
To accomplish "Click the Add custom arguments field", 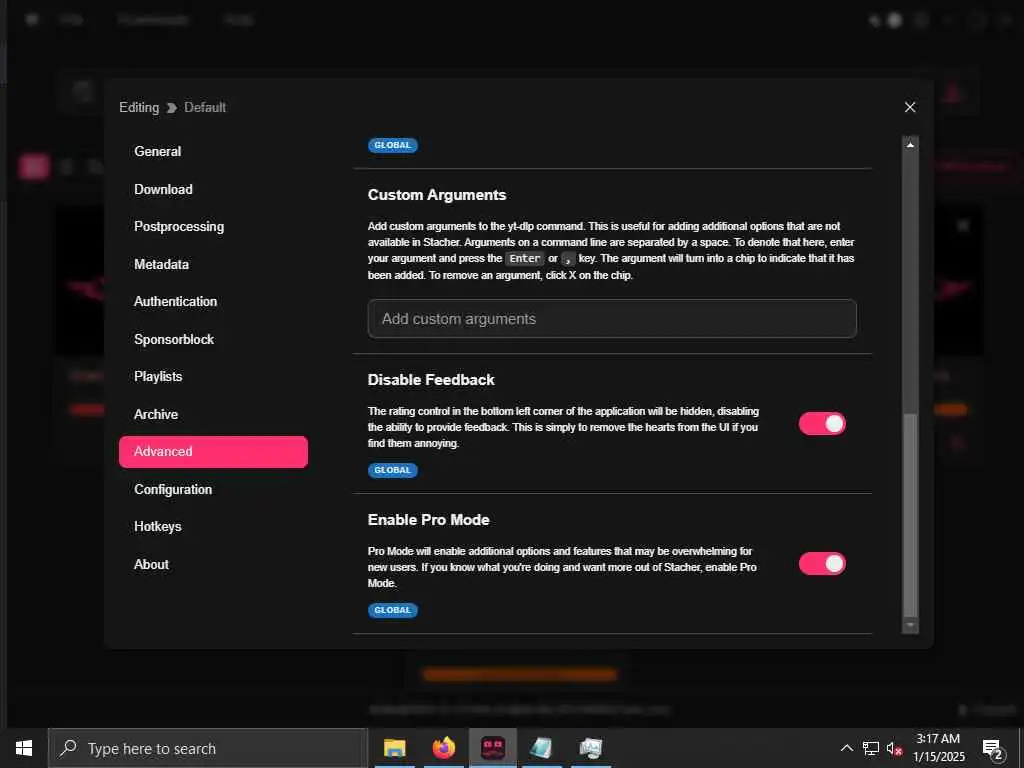I will [612, 319].
